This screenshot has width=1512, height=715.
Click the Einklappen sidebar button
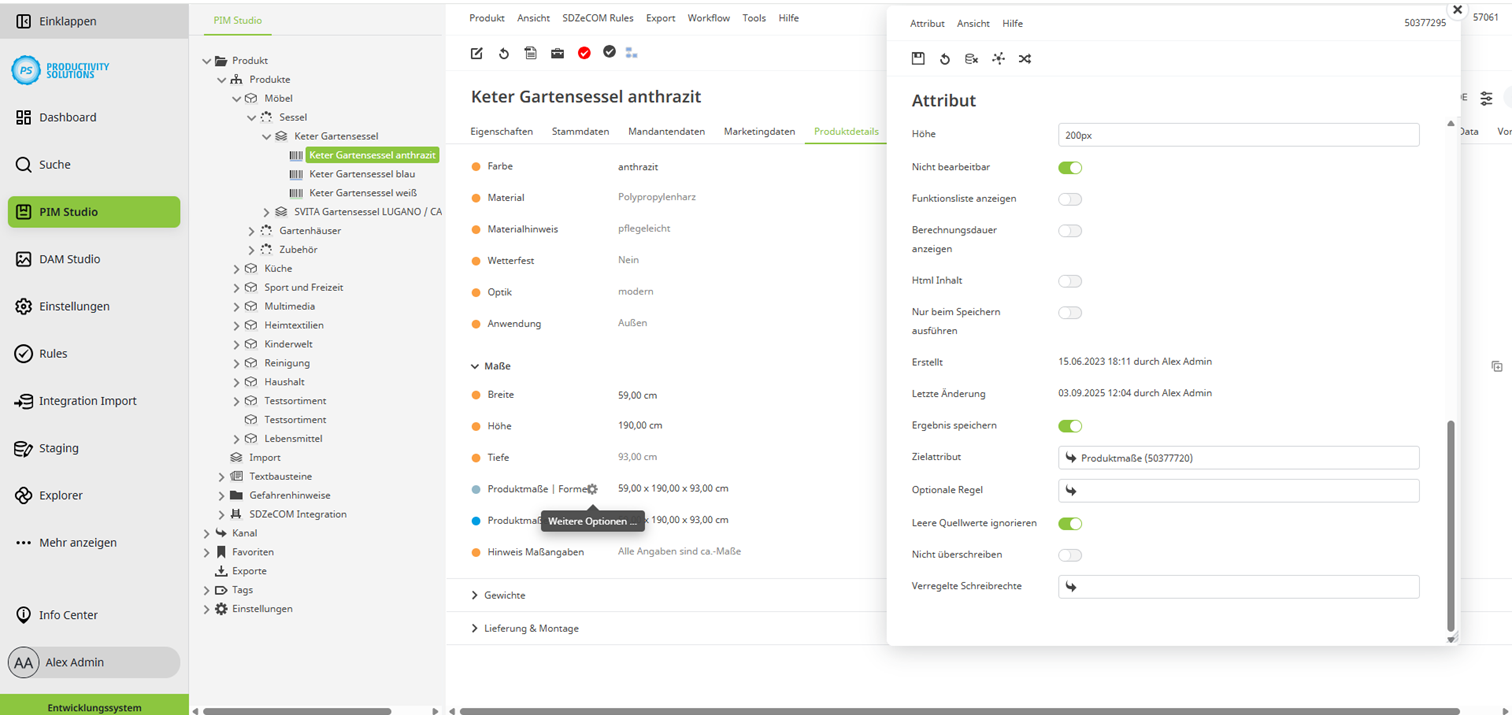coord(67,21)
